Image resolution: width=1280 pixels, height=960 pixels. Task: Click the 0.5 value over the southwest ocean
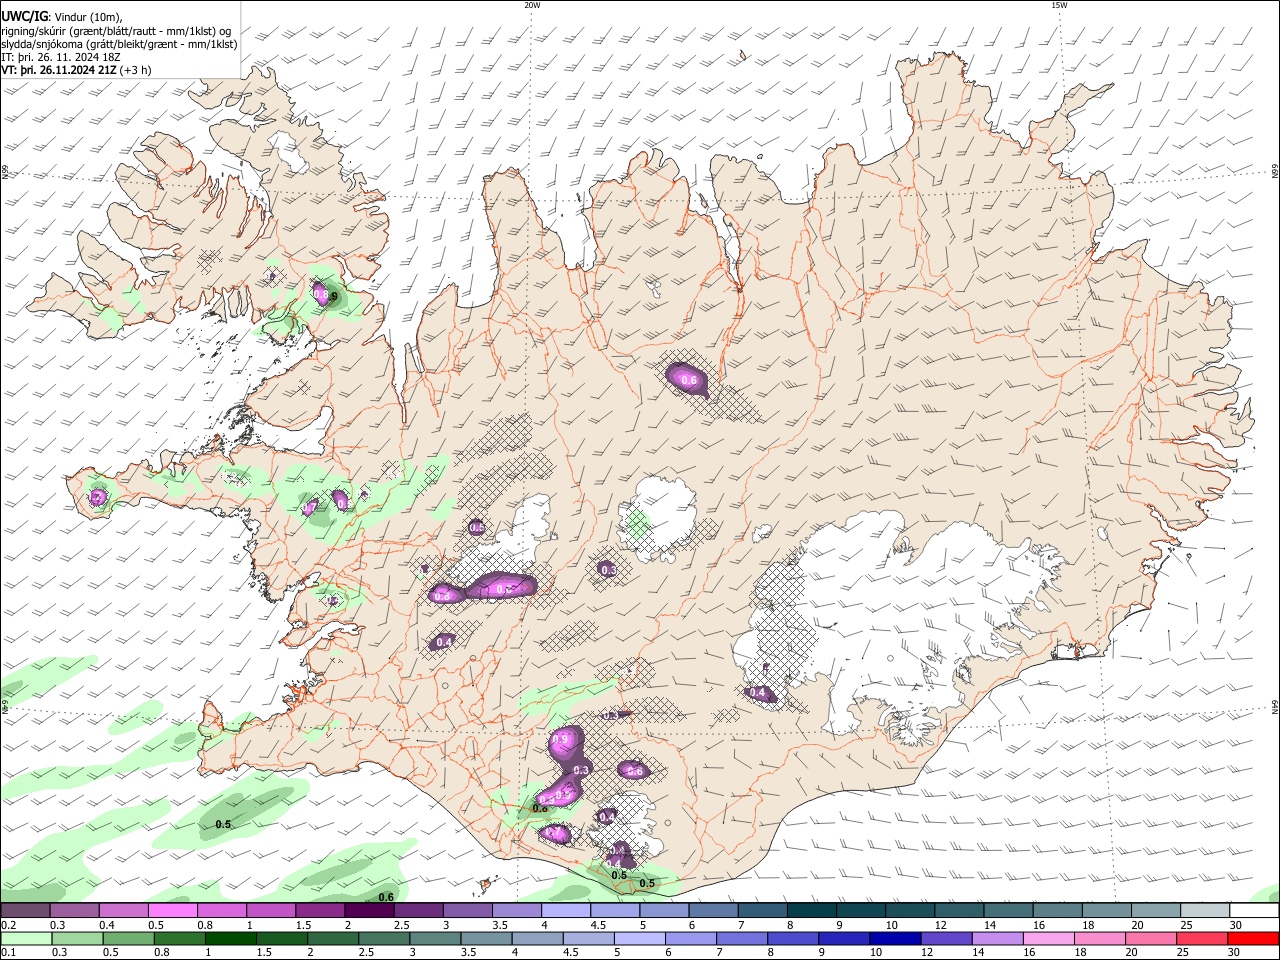tap(223, 825)
